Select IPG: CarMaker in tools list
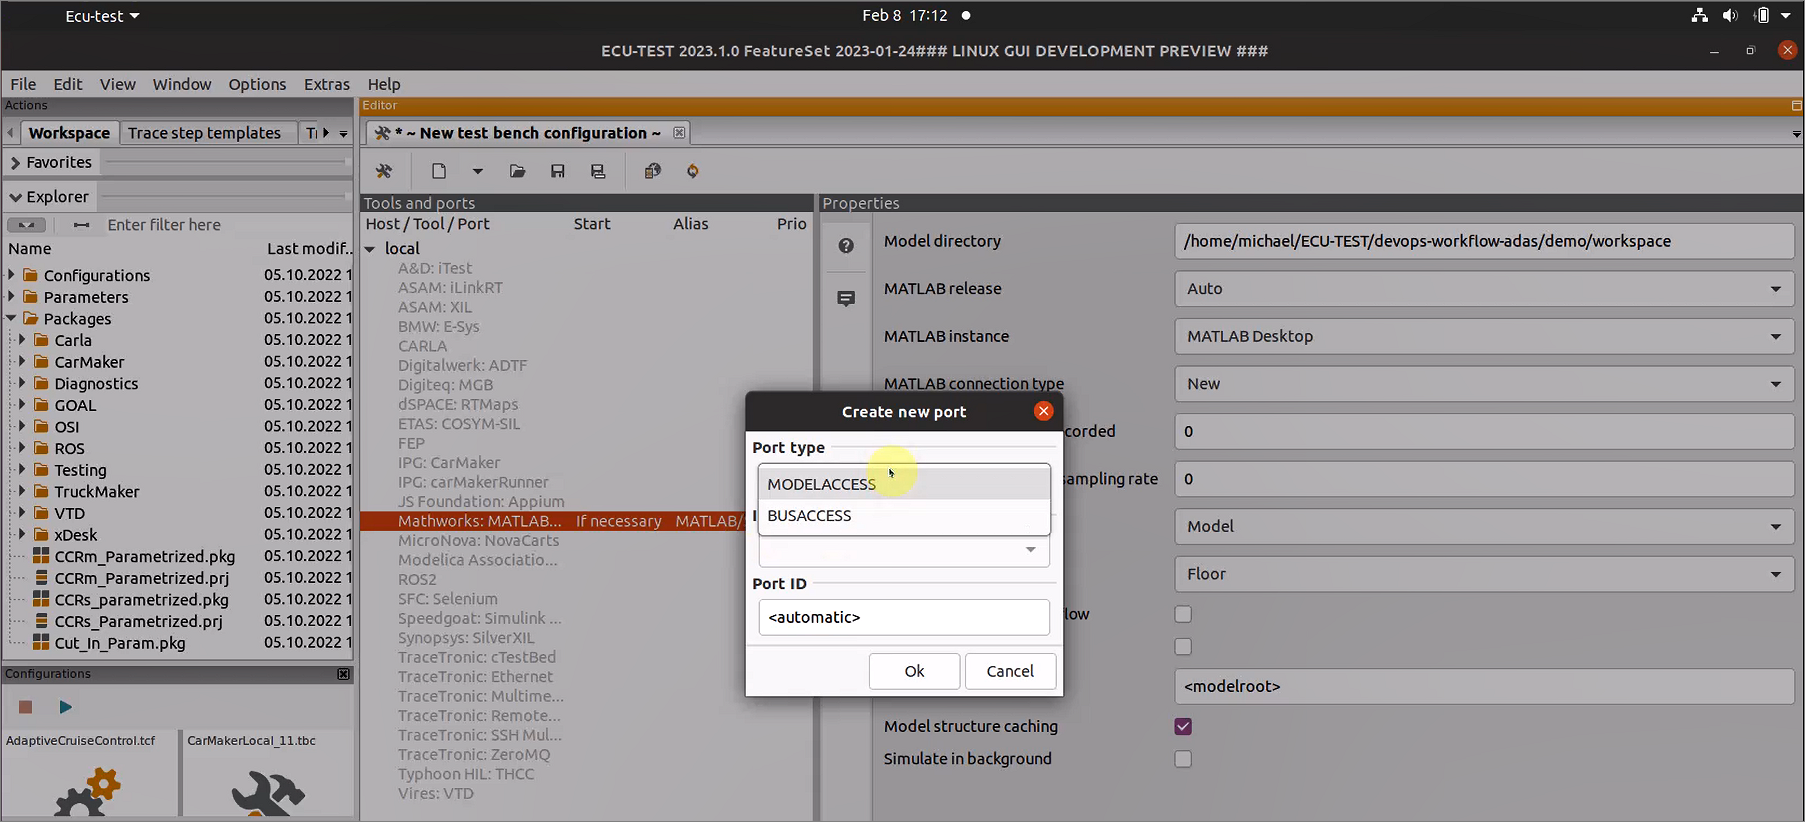 coord(449,463)
